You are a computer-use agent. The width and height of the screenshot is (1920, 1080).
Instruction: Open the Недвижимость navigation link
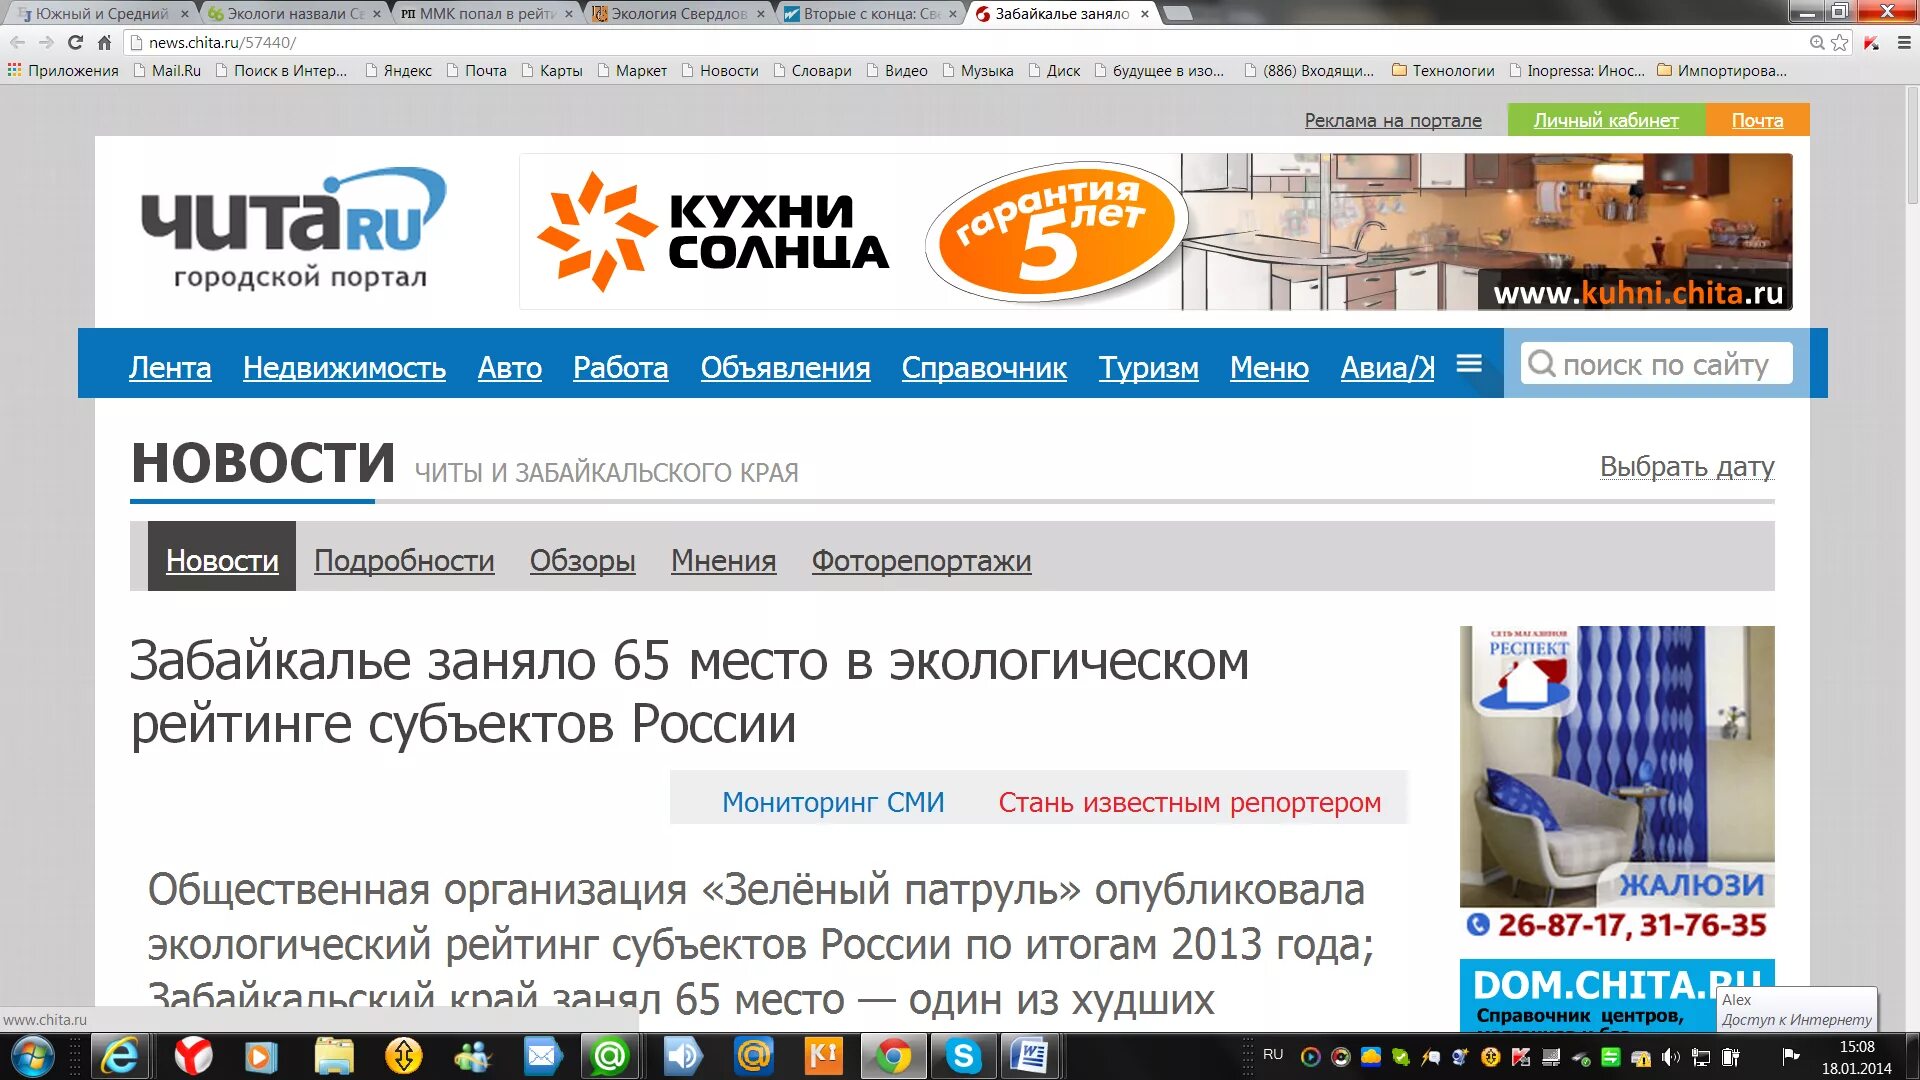(344, 368)
